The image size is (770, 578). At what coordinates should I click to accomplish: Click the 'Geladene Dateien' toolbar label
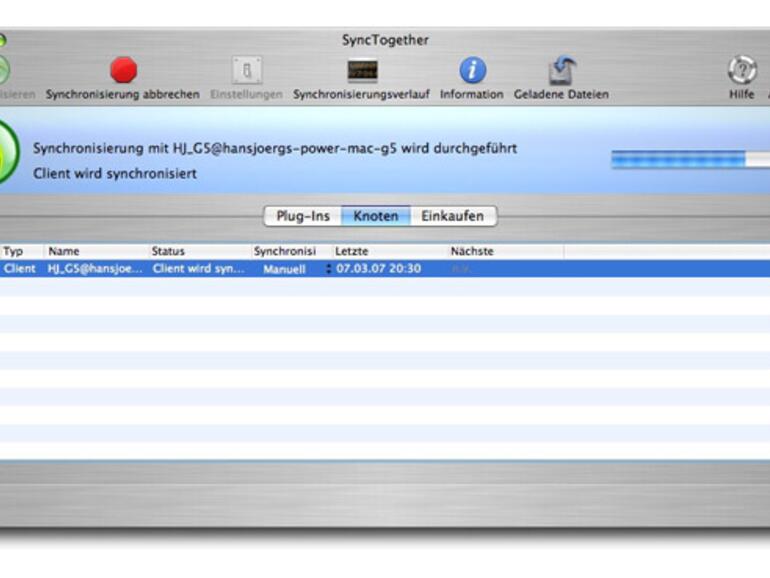[561, 94]
